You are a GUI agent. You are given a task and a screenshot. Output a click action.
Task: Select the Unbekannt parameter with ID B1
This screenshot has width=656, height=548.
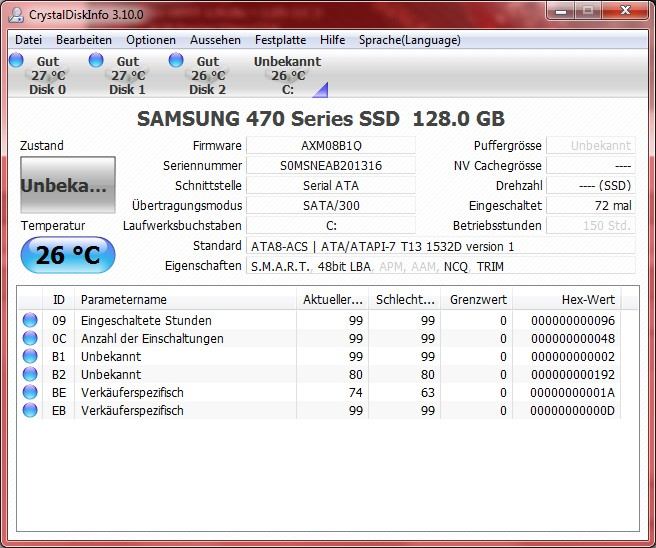(x=320, y=356)
